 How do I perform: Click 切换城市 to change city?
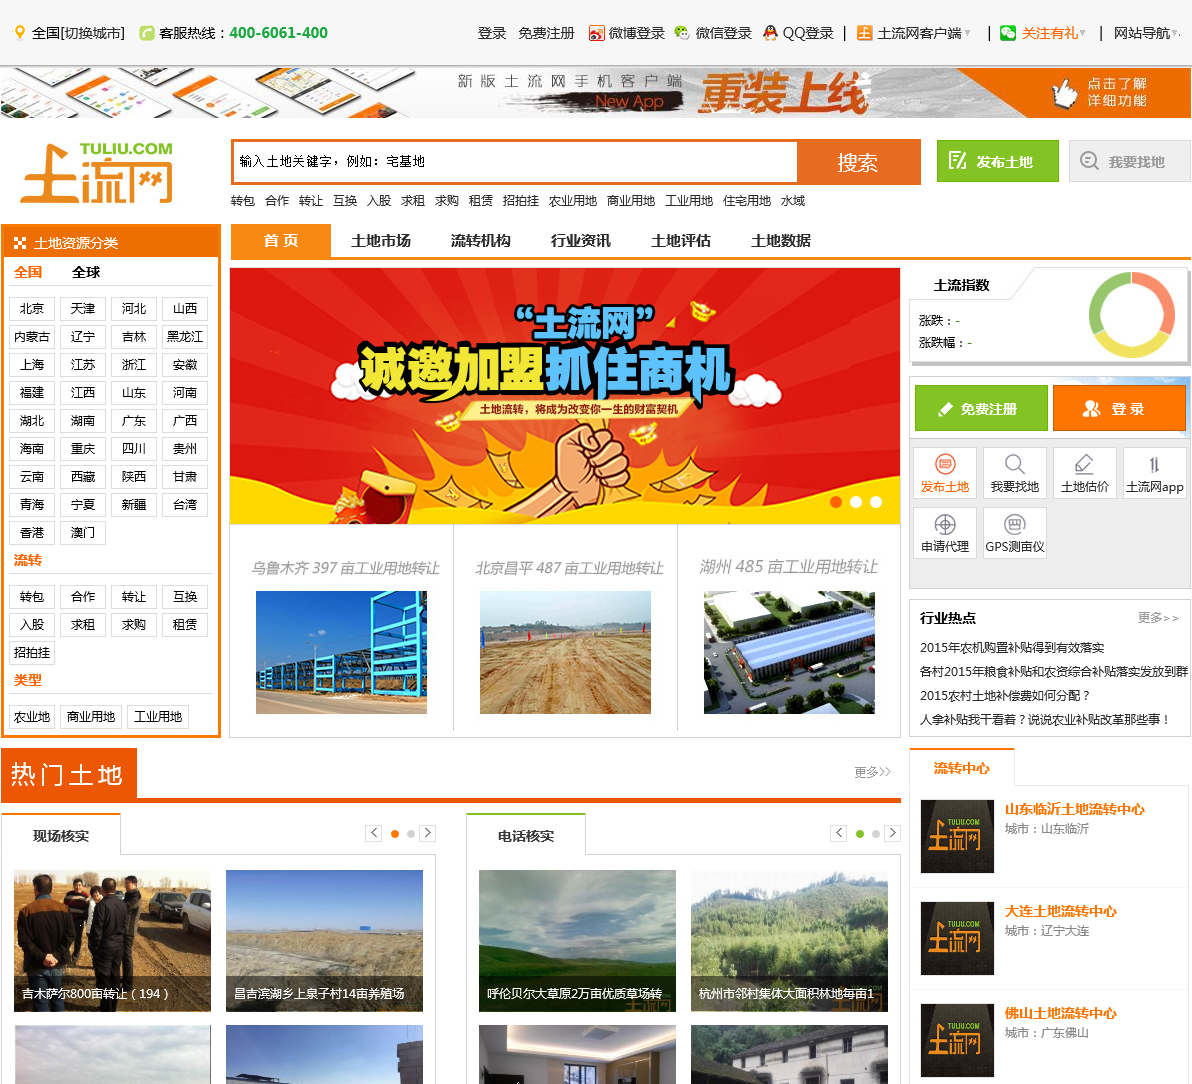[x=93, y=33]
